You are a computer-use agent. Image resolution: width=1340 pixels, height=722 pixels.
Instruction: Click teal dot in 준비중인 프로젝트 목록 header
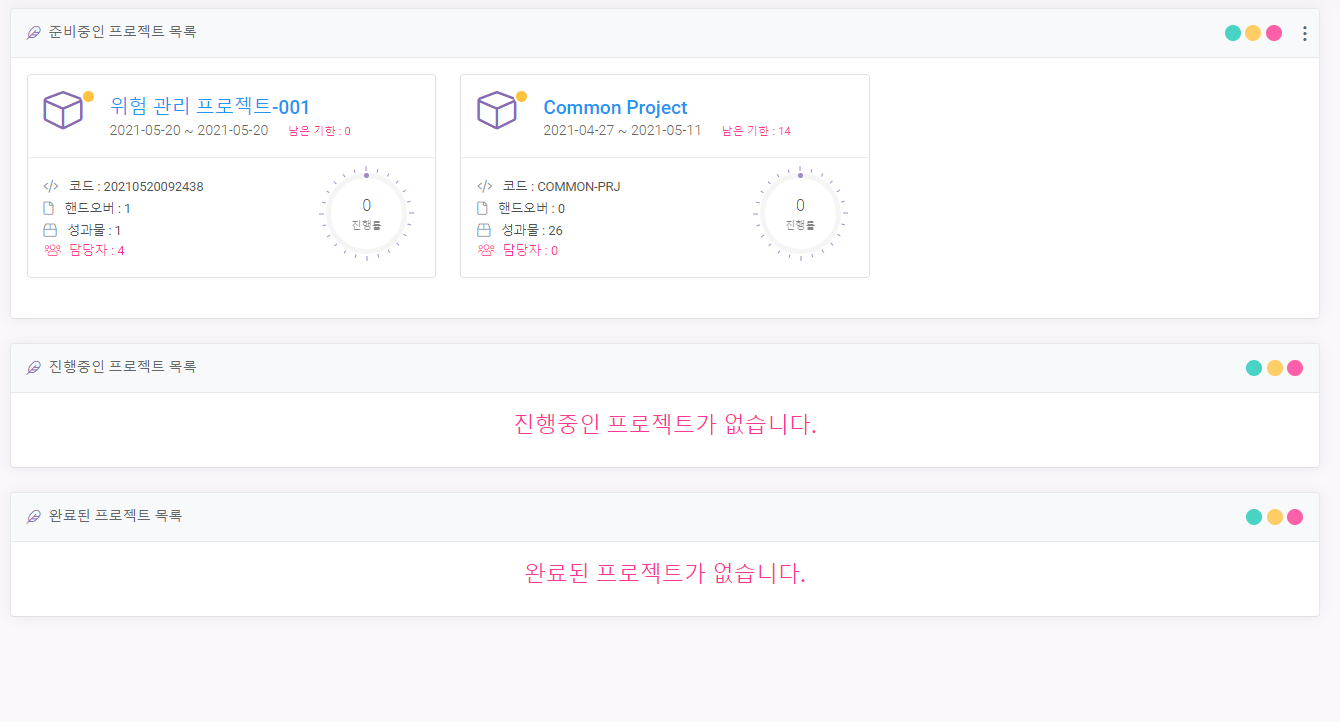click(x=1233, y=33)
